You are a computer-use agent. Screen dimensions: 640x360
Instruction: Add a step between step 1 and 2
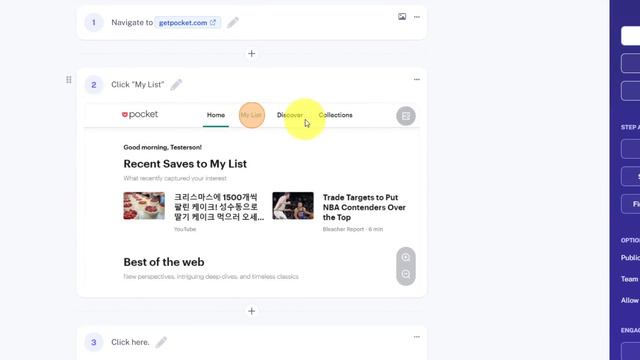click(252, 53)
